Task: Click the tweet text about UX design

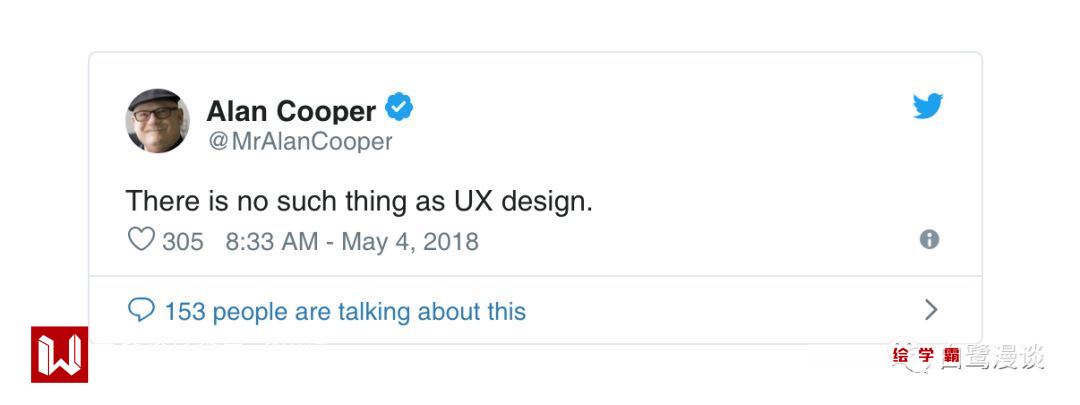Action: click(359, 201)
